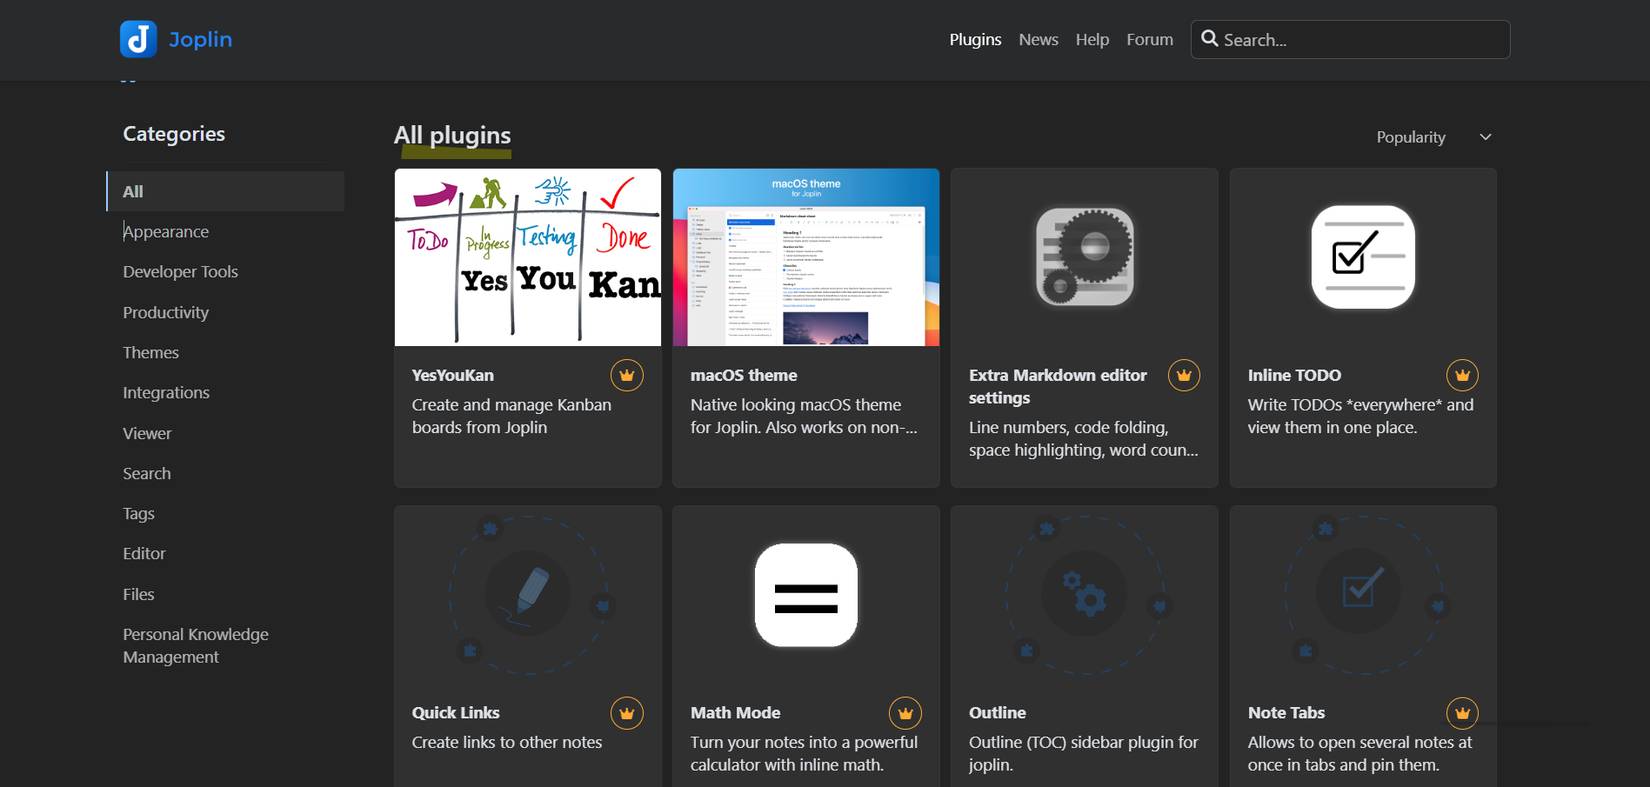Image resolution: width=1650 pixels, height=787 pixels.
Task: Choose the Developer Tools category
Action: click(x=180, y=272)
